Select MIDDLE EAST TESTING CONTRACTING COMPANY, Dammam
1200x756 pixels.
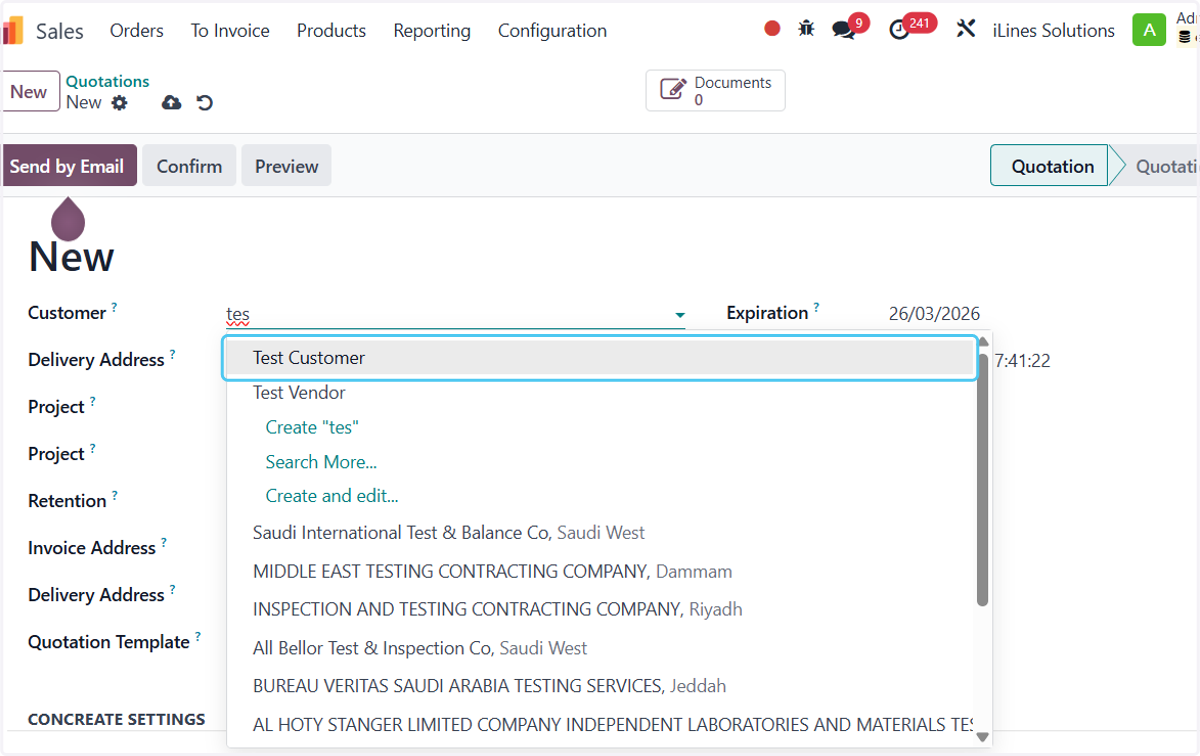[600, 572]
